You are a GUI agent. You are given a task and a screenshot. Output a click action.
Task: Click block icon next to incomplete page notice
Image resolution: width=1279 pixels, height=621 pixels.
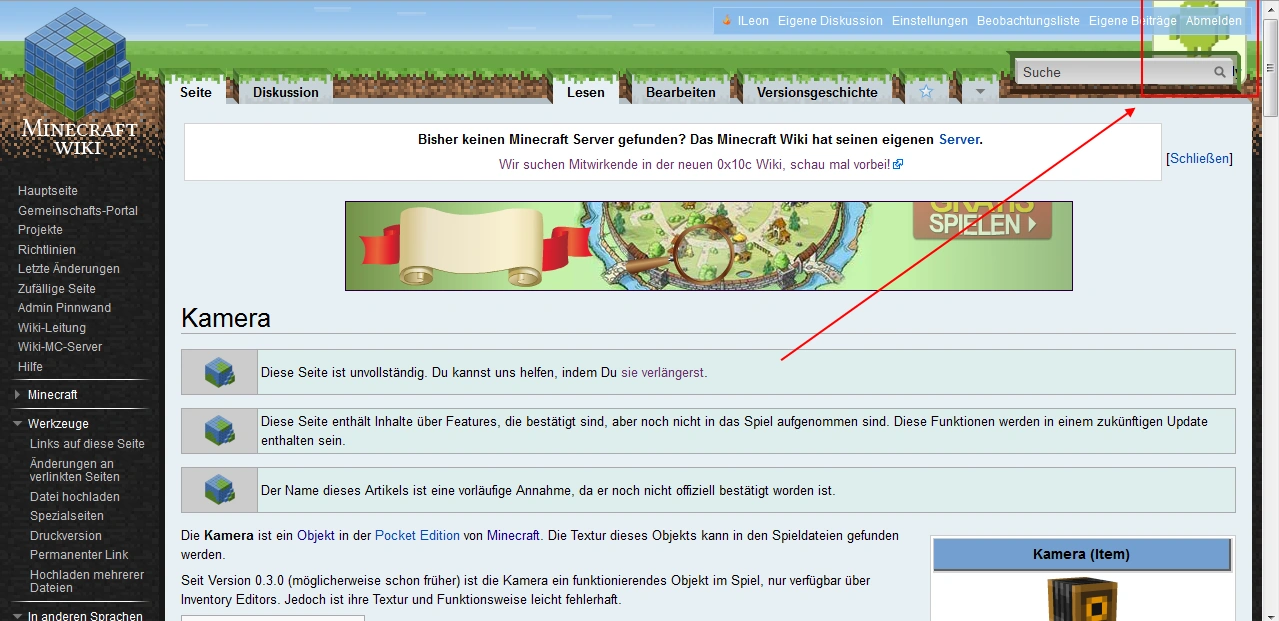219,372
